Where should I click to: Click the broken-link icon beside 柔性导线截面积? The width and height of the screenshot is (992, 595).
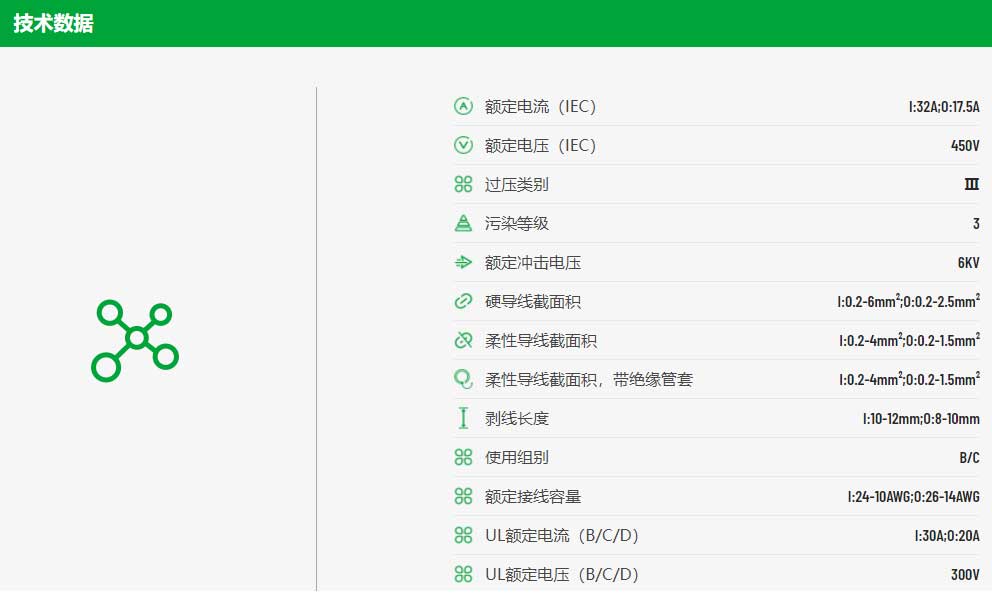pyautogui.click(x=463, y=341)
